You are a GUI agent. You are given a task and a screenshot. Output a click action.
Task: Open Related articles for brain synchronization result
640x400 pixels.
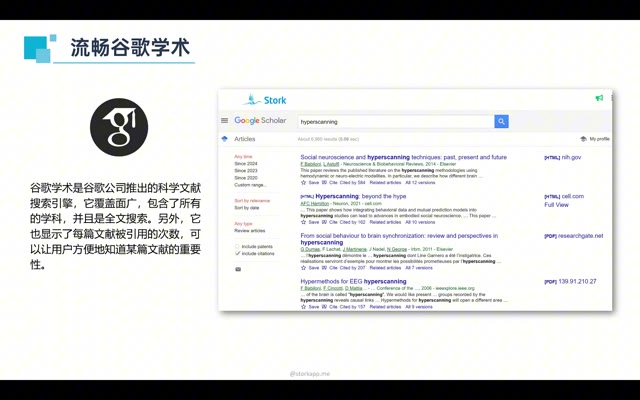coord(385,268)
